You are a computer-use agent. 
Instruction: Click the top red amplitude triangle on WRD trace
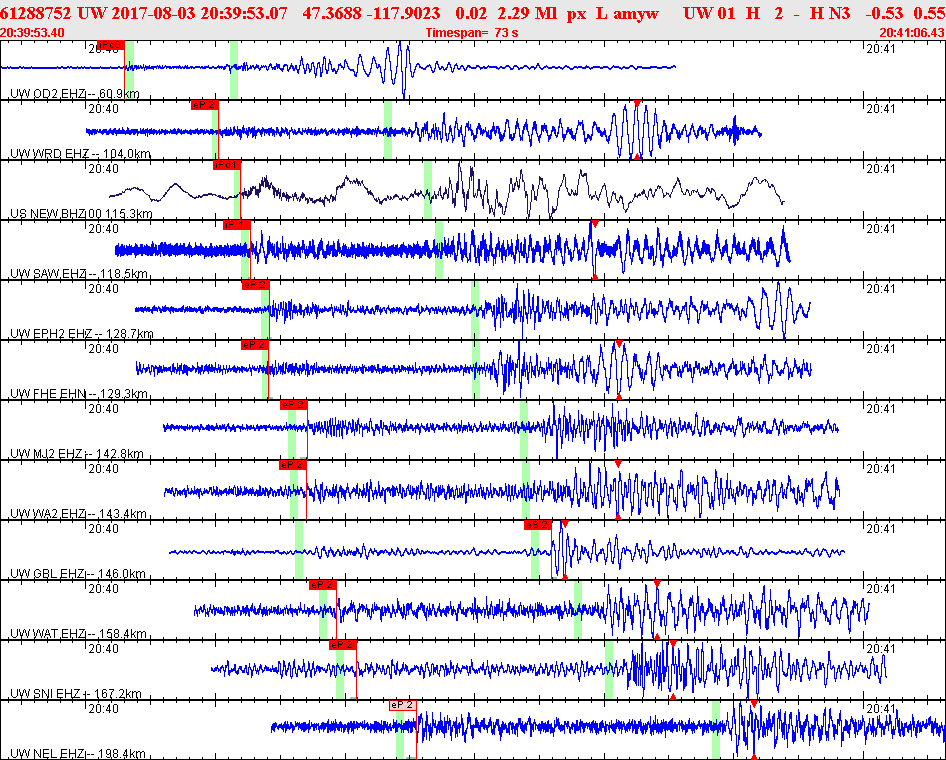[637, 104]
